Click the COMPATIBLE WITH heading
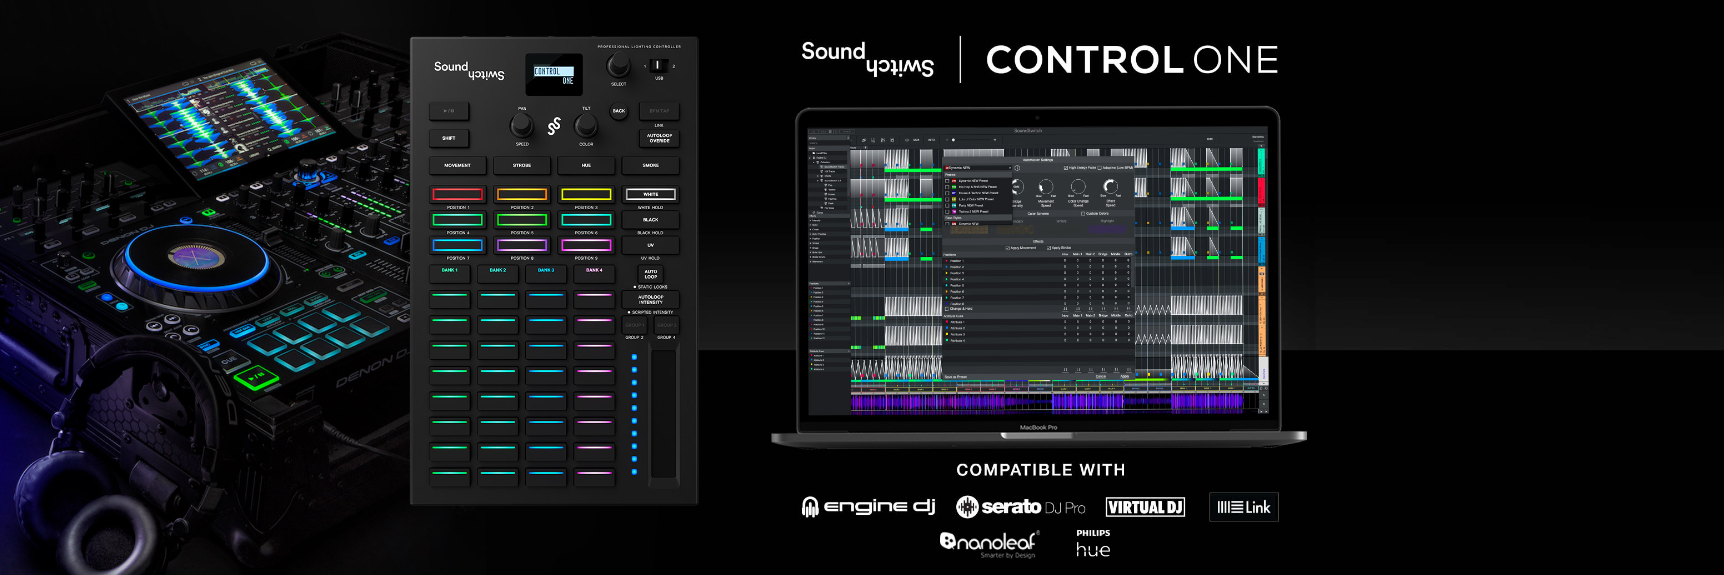 click(x=1041, y=470)
